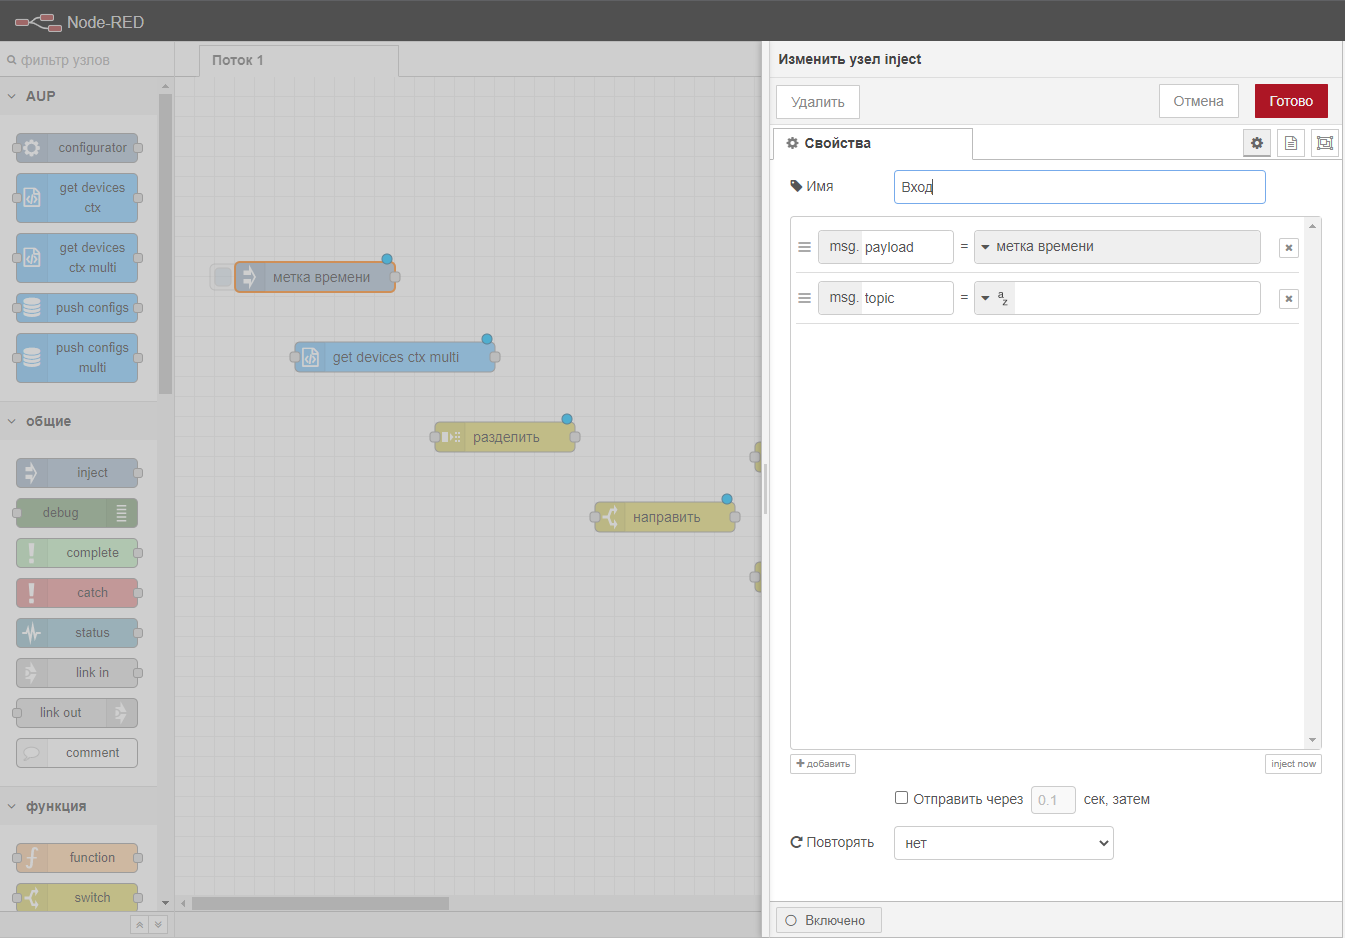Screen dimensions: 1345x938
Task: Click the Отмена button
Action: point(1198,101)
